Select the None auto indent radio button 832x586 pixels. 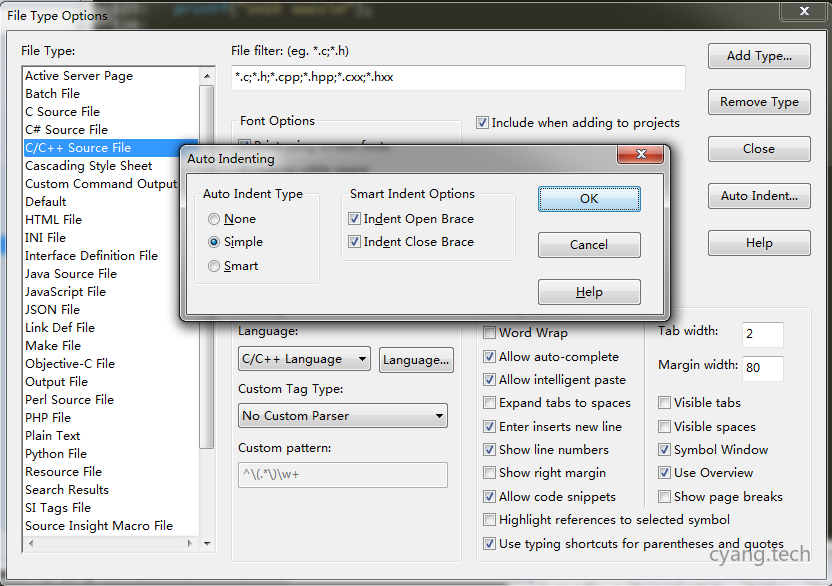click(x=214, y=219)
